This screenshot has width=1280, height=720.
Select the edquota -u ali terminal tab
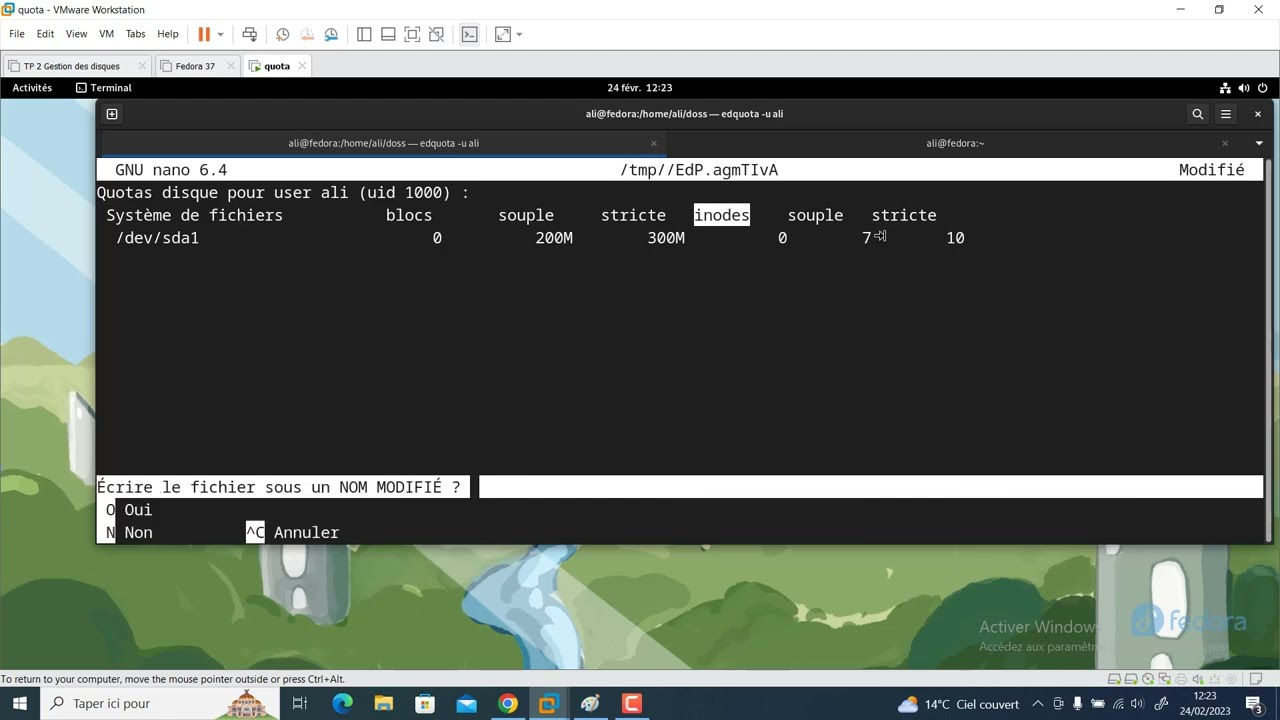pos(383,143)
